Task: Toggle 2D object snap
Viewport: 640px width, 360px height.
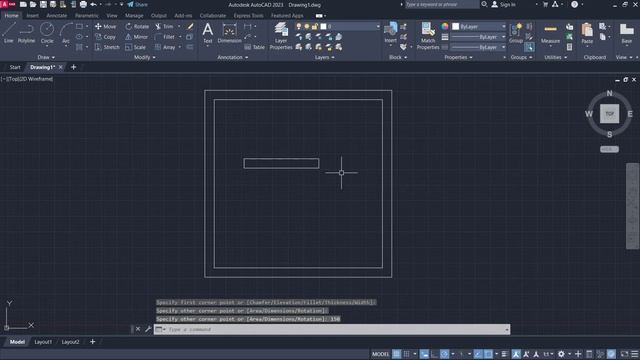Action: (x=488, y=354)
